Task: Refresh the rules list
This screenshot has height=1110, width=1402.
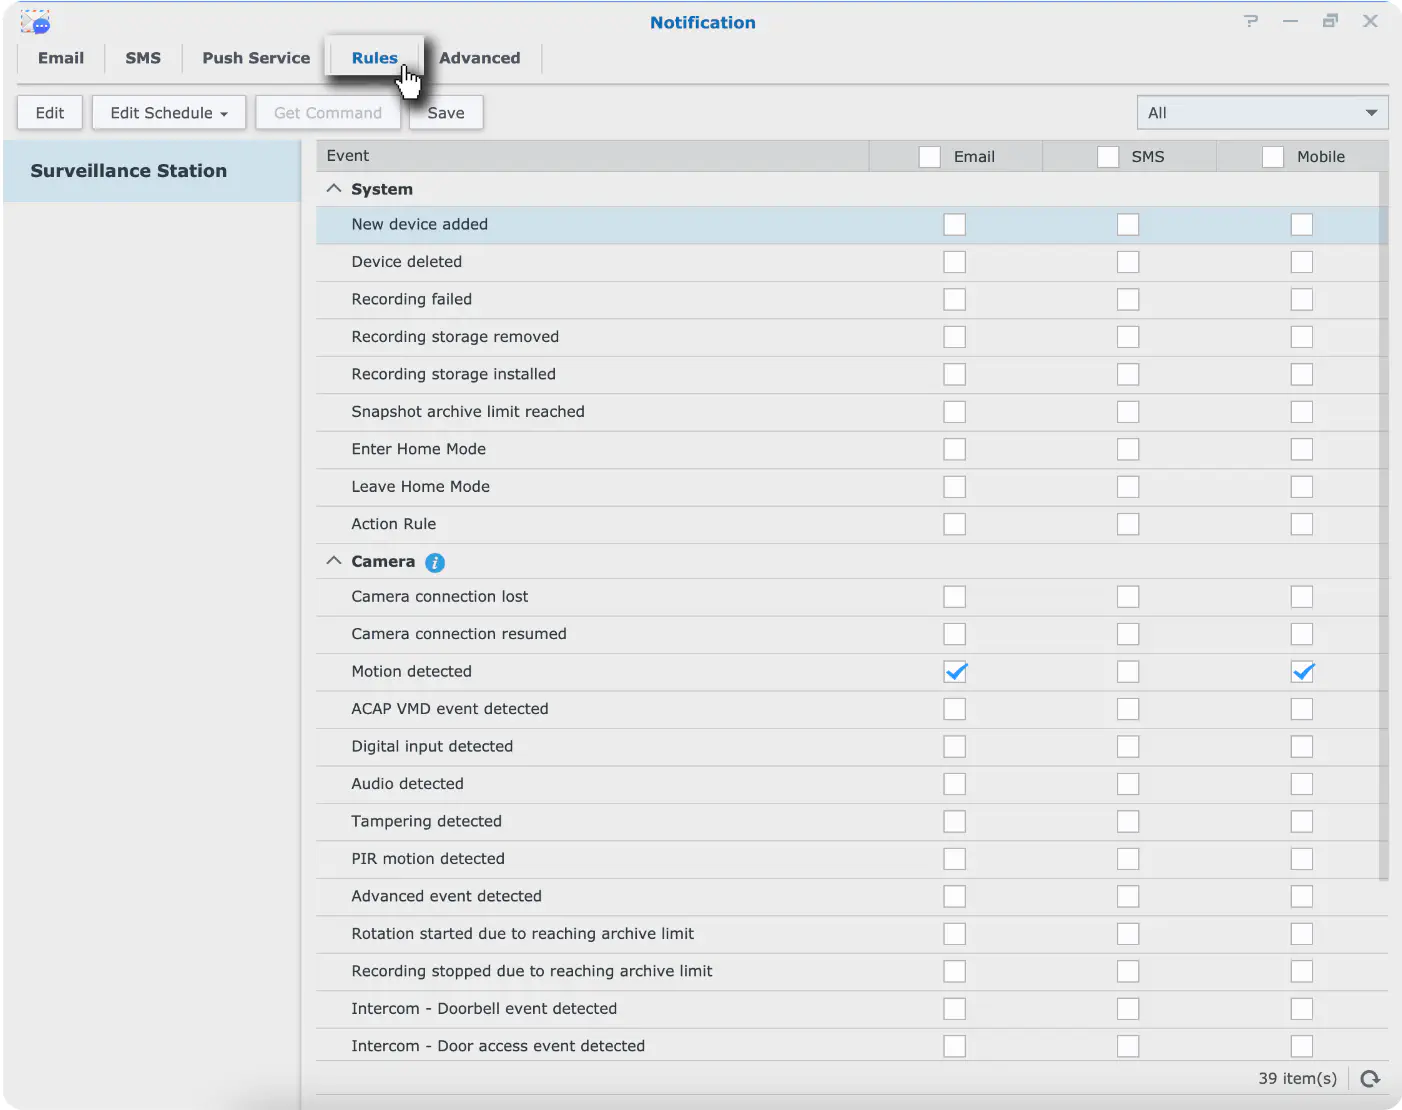Action: tap(1370, 1078)
